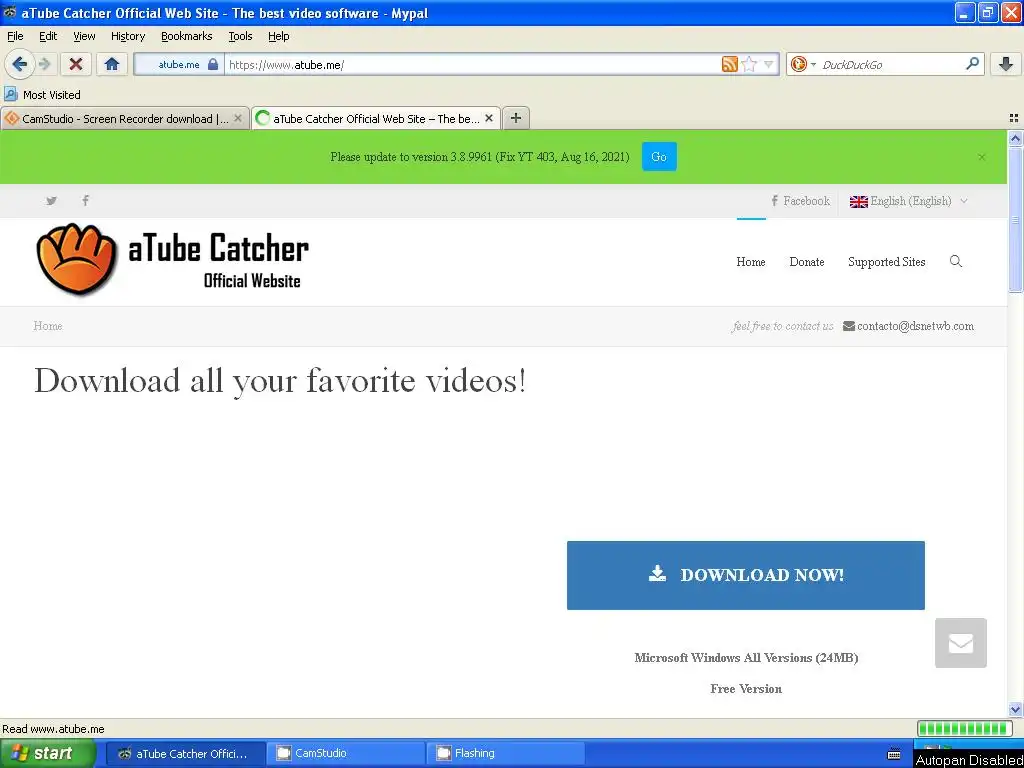Image resolution: width=1024 pixels, height=768 pixels.
Task: Open the Facebook link in top bar
Action: pyautogui.click(x=801, y=201)
